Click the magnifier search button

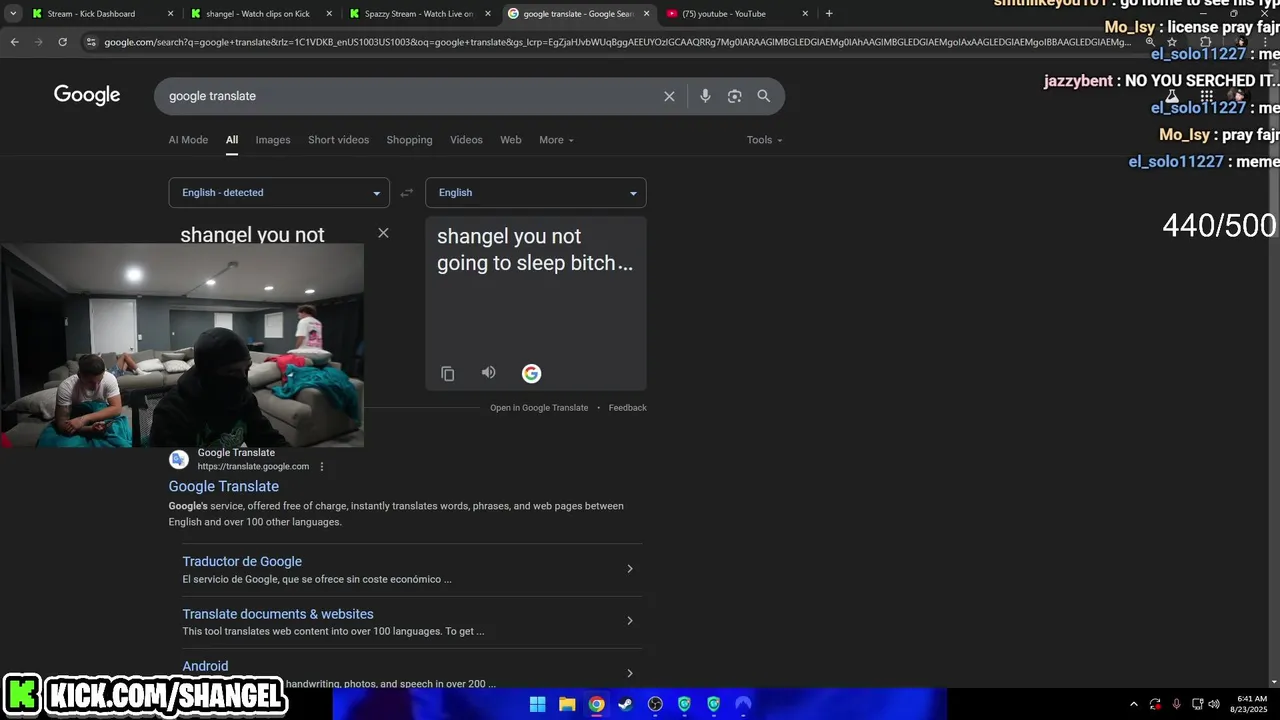[x=764, y=96]
